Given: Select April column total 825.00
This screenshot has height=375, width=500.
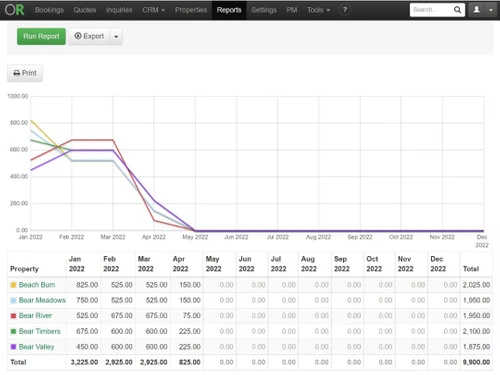Looking at the screenshot, I should (x=190, y=362).
